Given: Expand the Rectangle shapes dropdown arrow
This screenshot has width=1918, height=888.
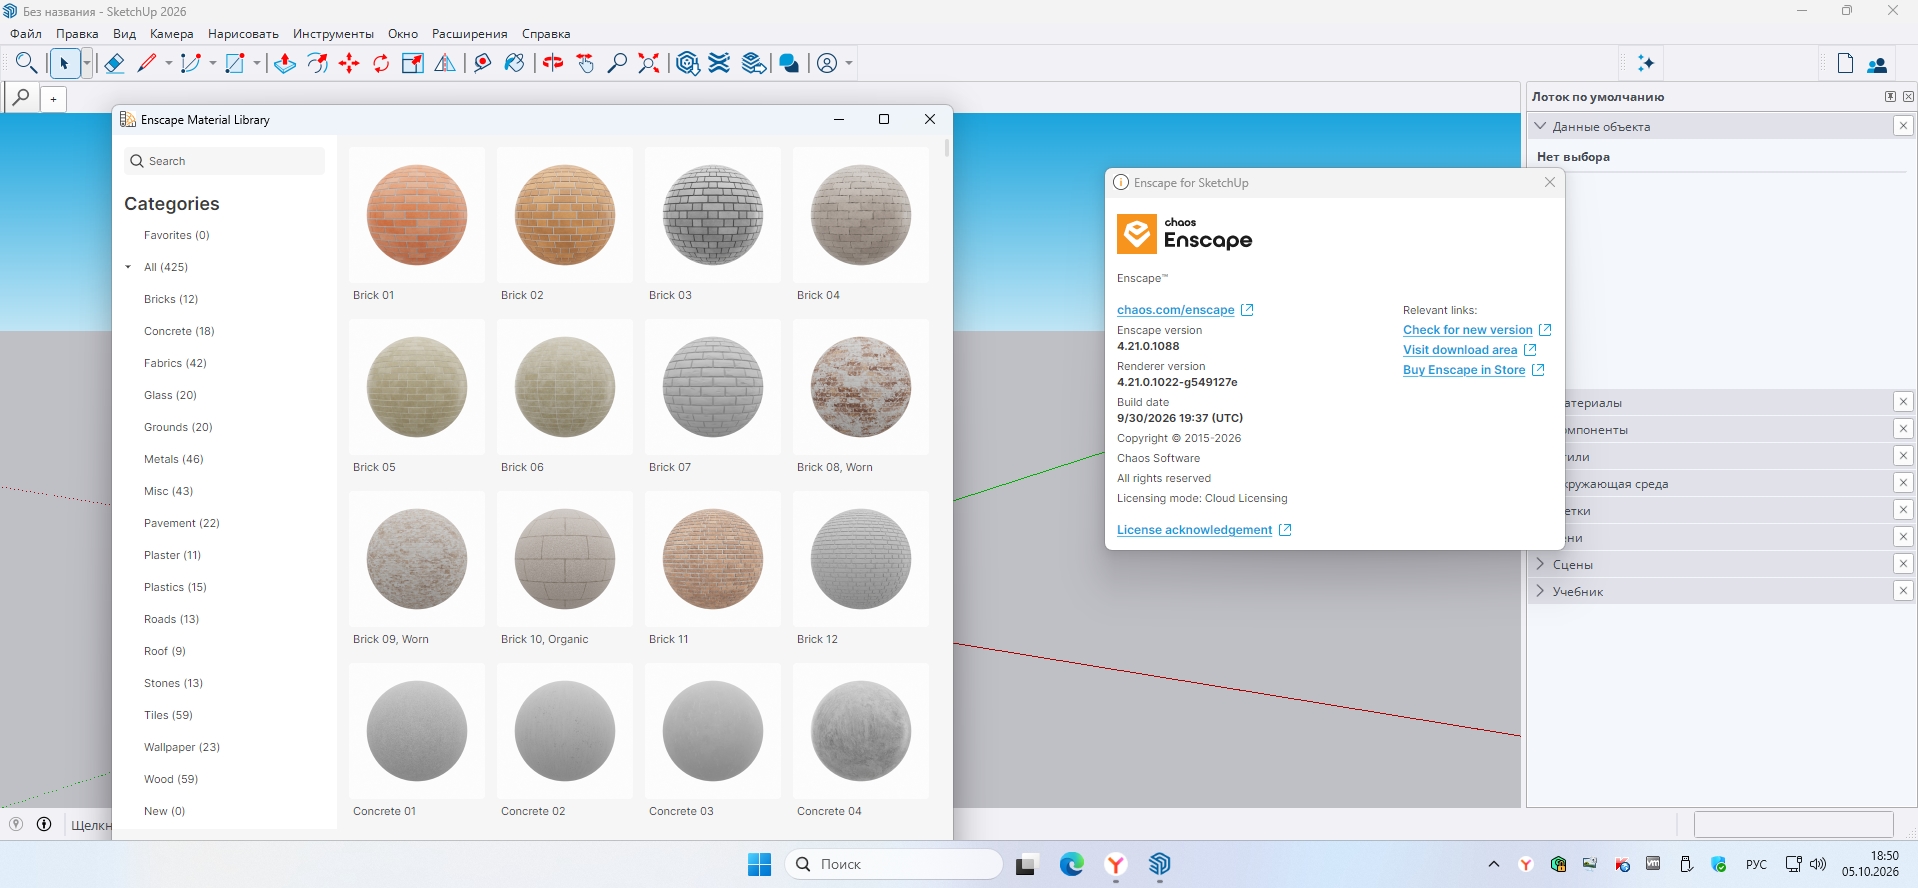Looking at the screenshot, I should pos(256,63).
